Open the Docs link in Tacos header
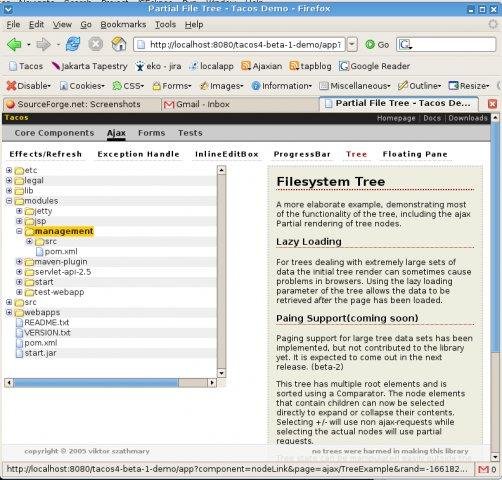The width and height of the screenshot is (502, 480). click(432, 118)
